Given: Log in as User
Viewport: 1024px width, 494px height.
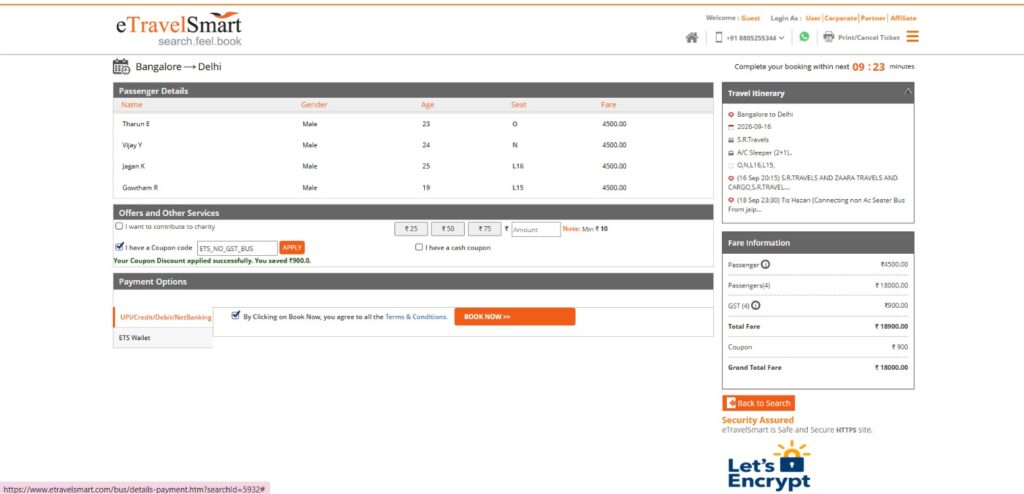Looking at the screenshot, I should [x=813, y=18].
